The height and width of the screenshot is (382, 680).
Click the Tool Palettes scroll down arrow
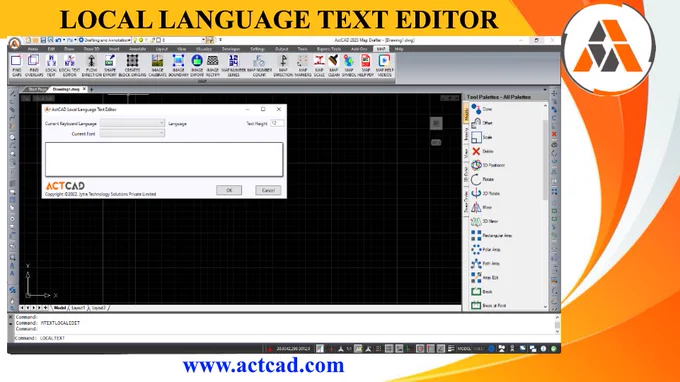click(x=546, y=307)
